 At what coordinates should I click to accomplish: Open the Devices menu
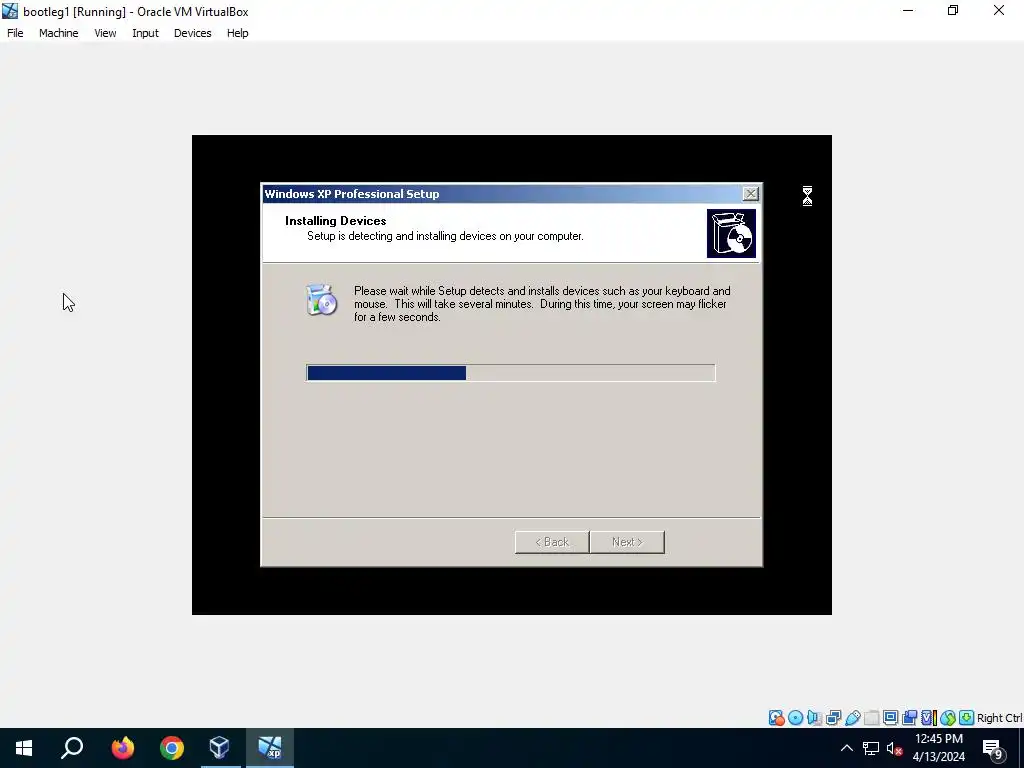pyautogui.click(x=193, y=33)
